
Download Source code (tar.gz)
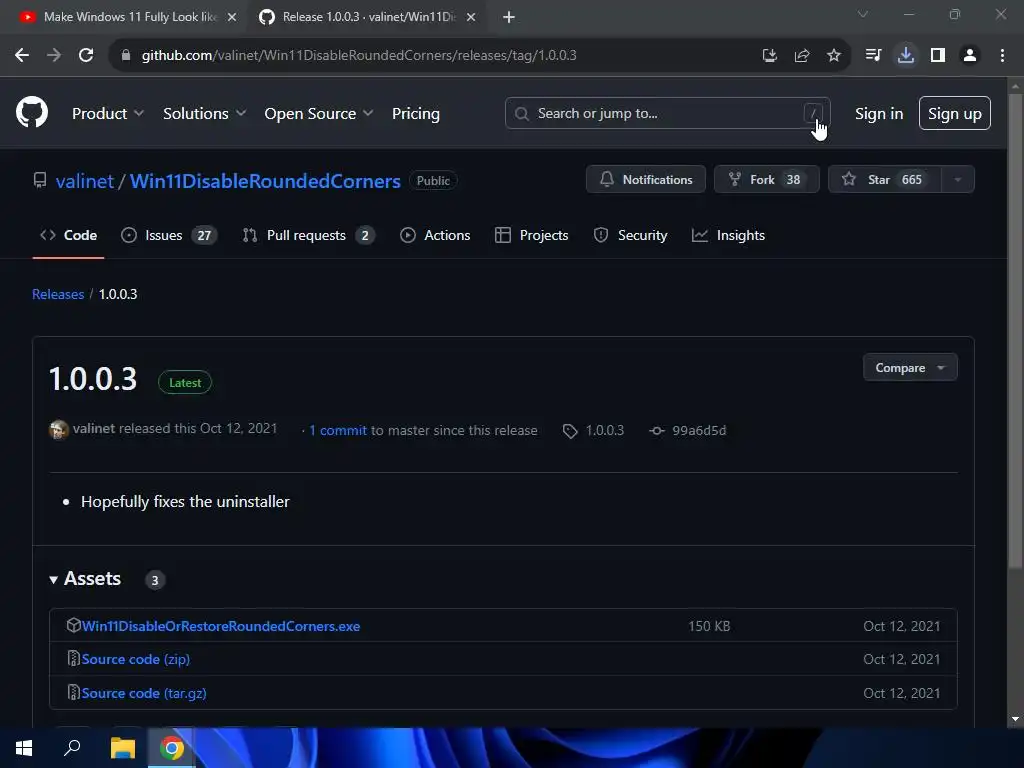tap(144, 693)
